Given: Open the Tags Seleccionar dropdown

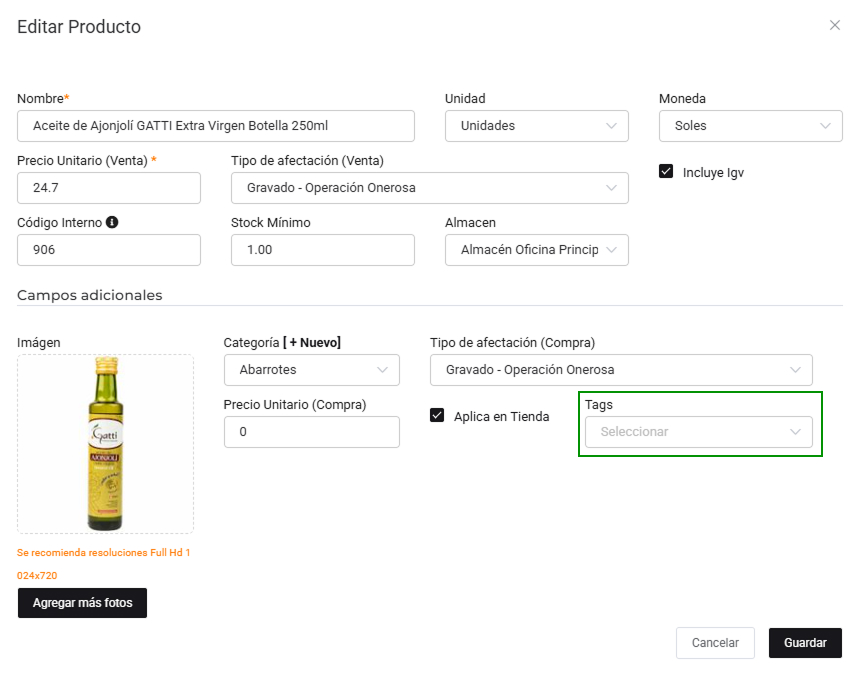Looking at the screenshot, I should (x=698, y=432).
